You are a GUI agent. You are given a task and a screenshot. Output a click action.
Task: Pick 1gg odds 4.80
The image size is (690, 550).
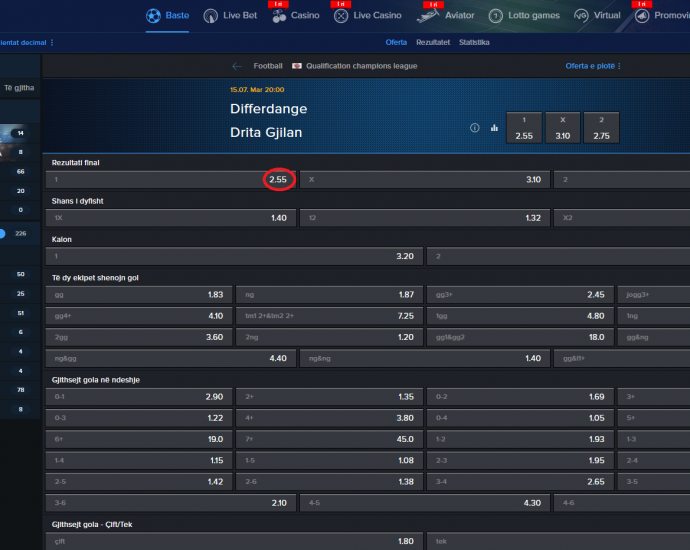[520, 316]
